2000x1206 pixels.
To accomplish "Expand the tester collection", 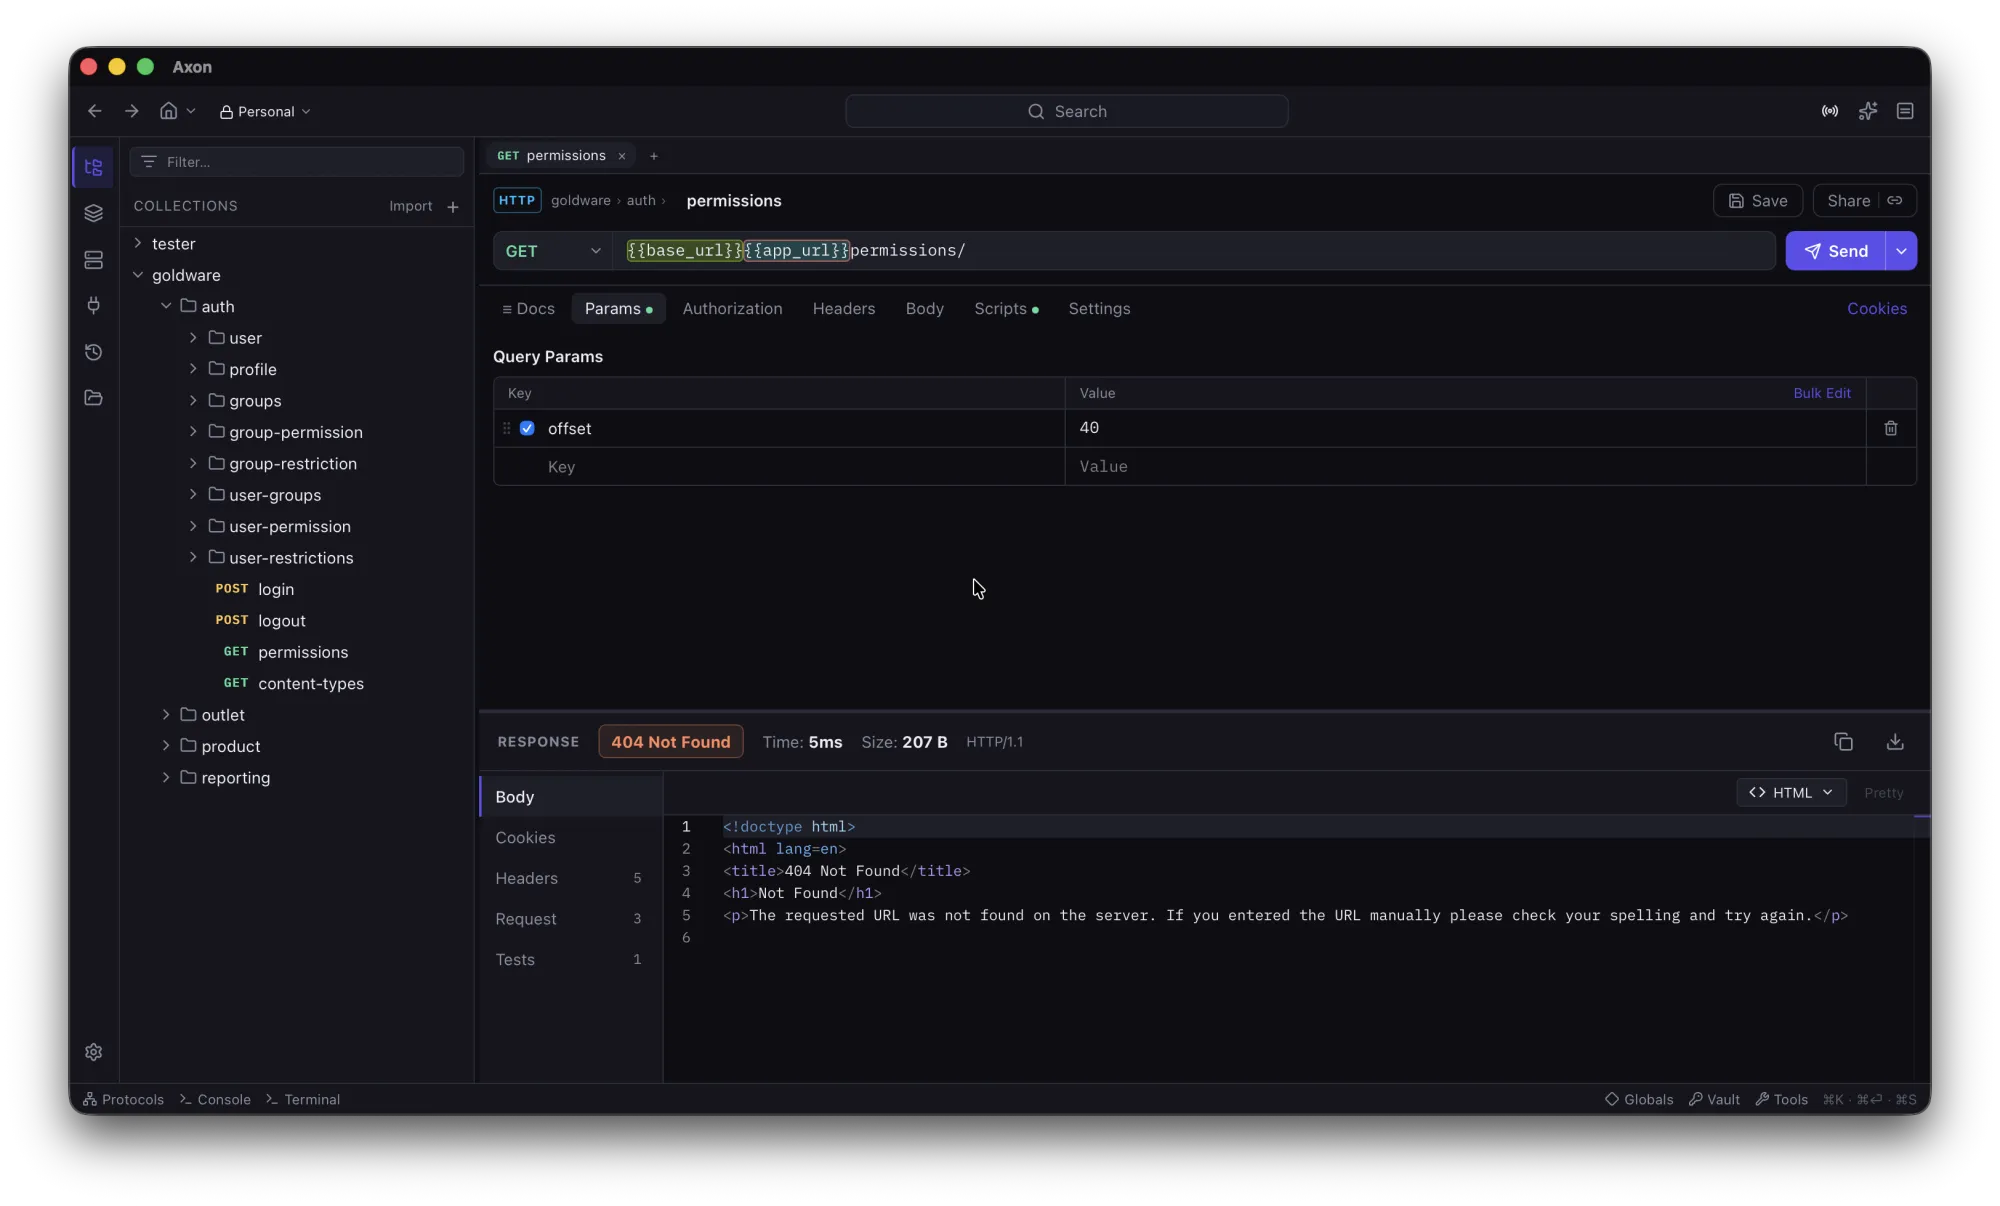I will pyautogui.click(x=138, y=243).
